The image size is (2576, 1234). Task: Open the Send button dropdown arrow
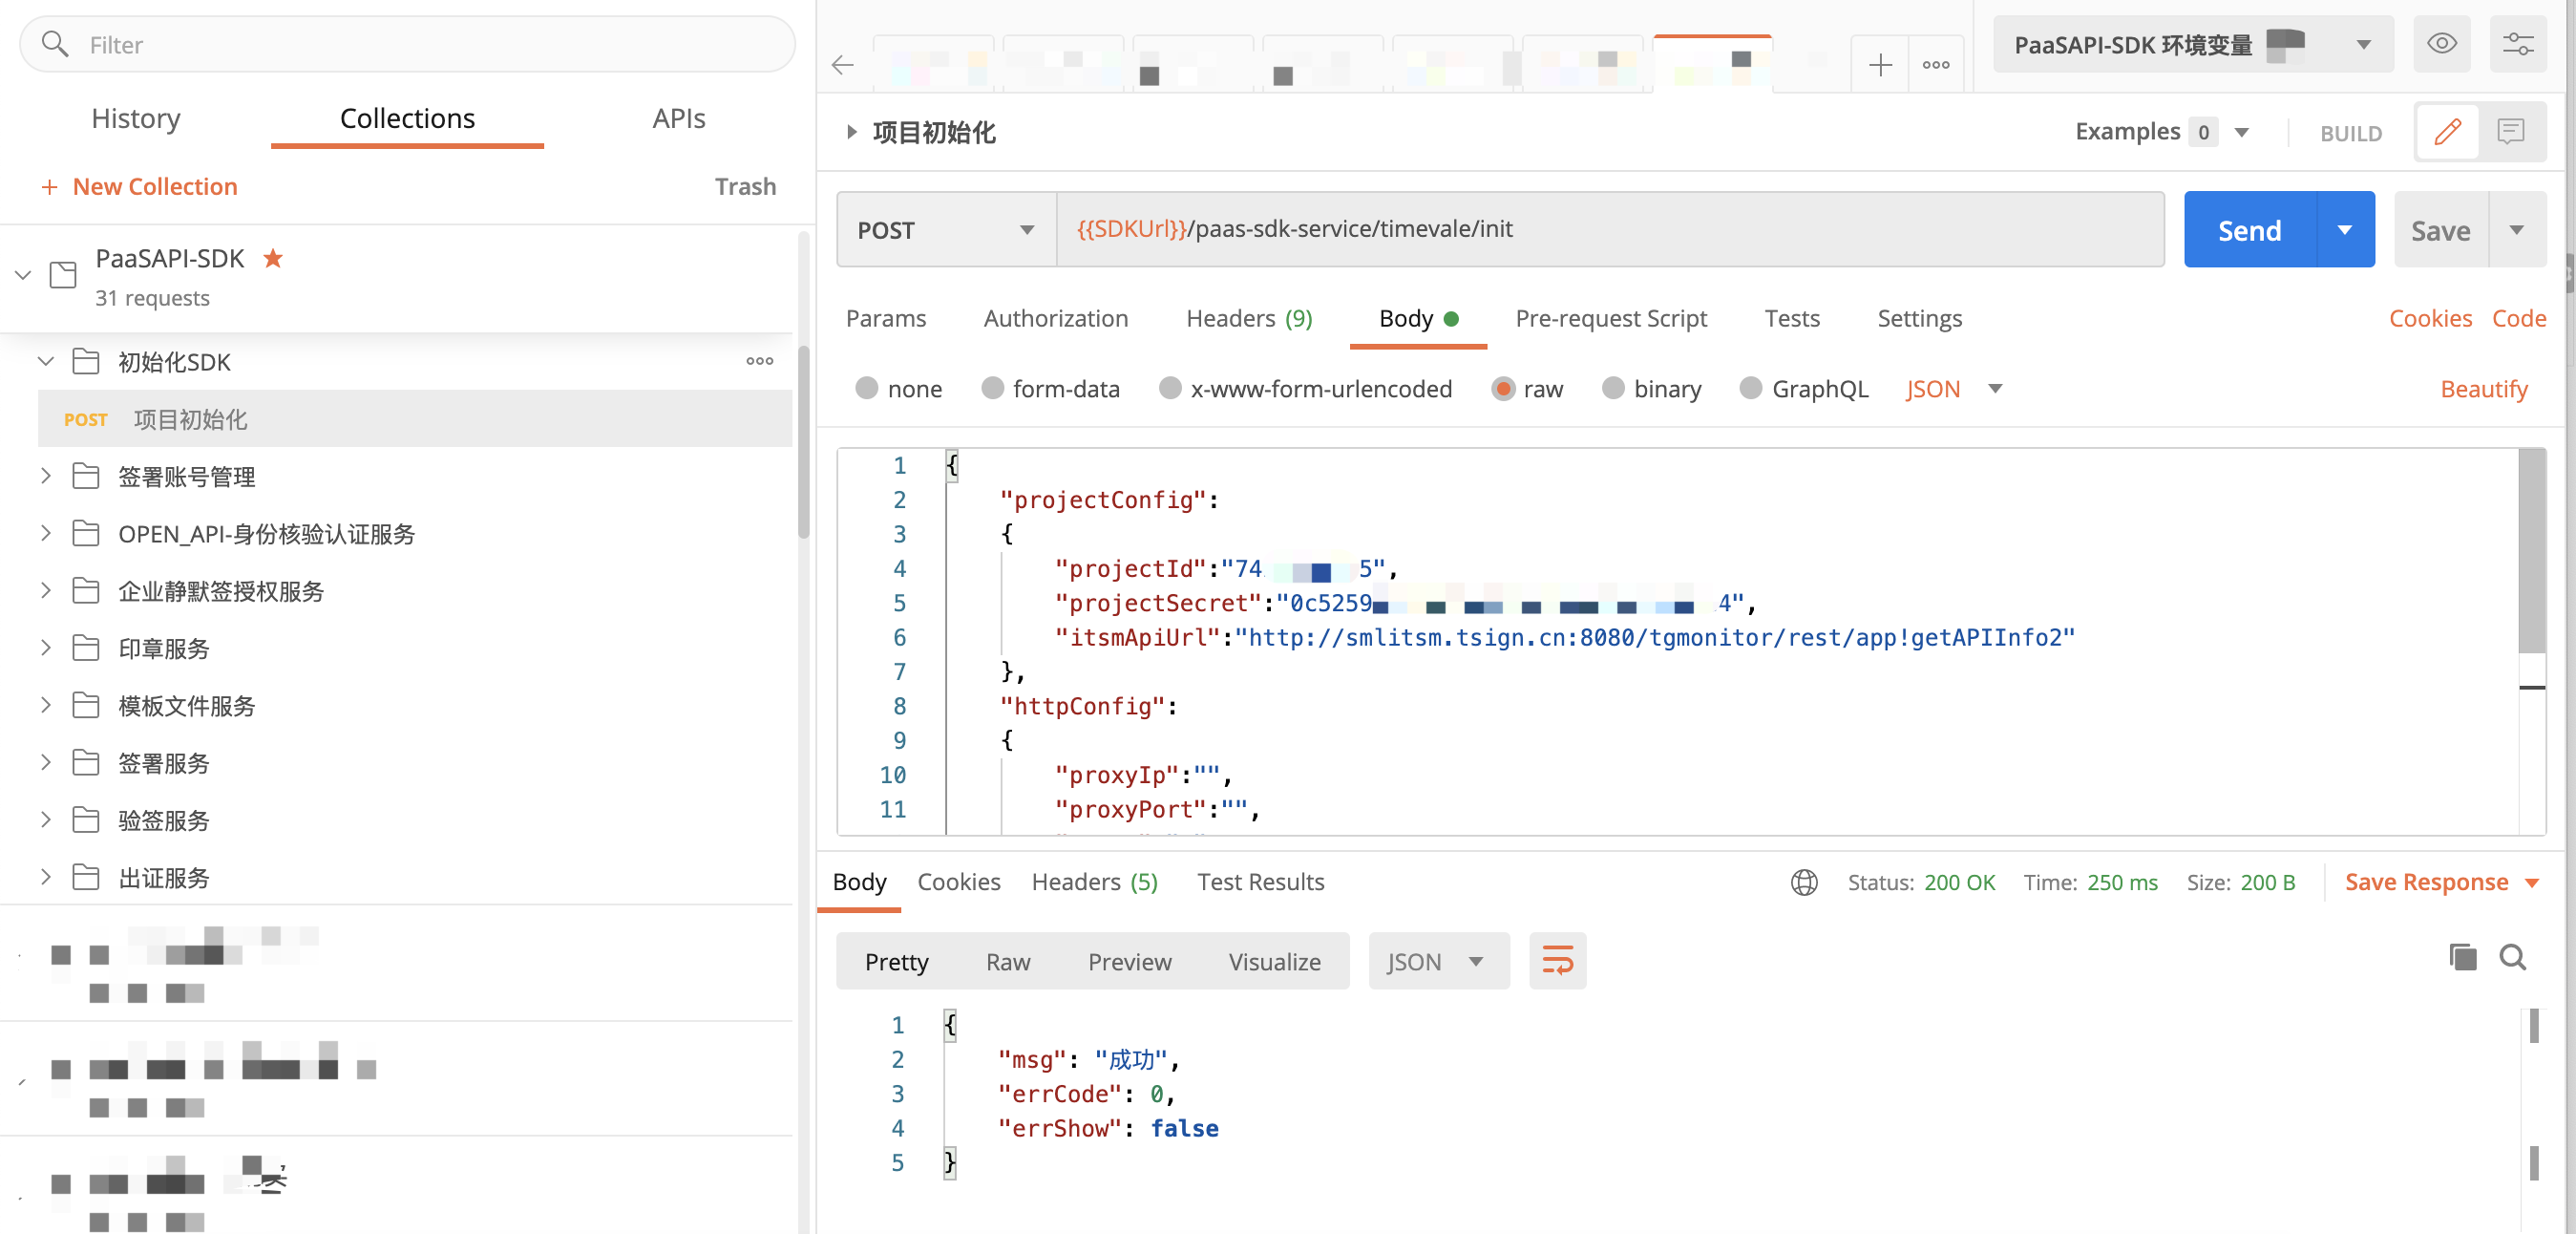[x=2344, y=229]
